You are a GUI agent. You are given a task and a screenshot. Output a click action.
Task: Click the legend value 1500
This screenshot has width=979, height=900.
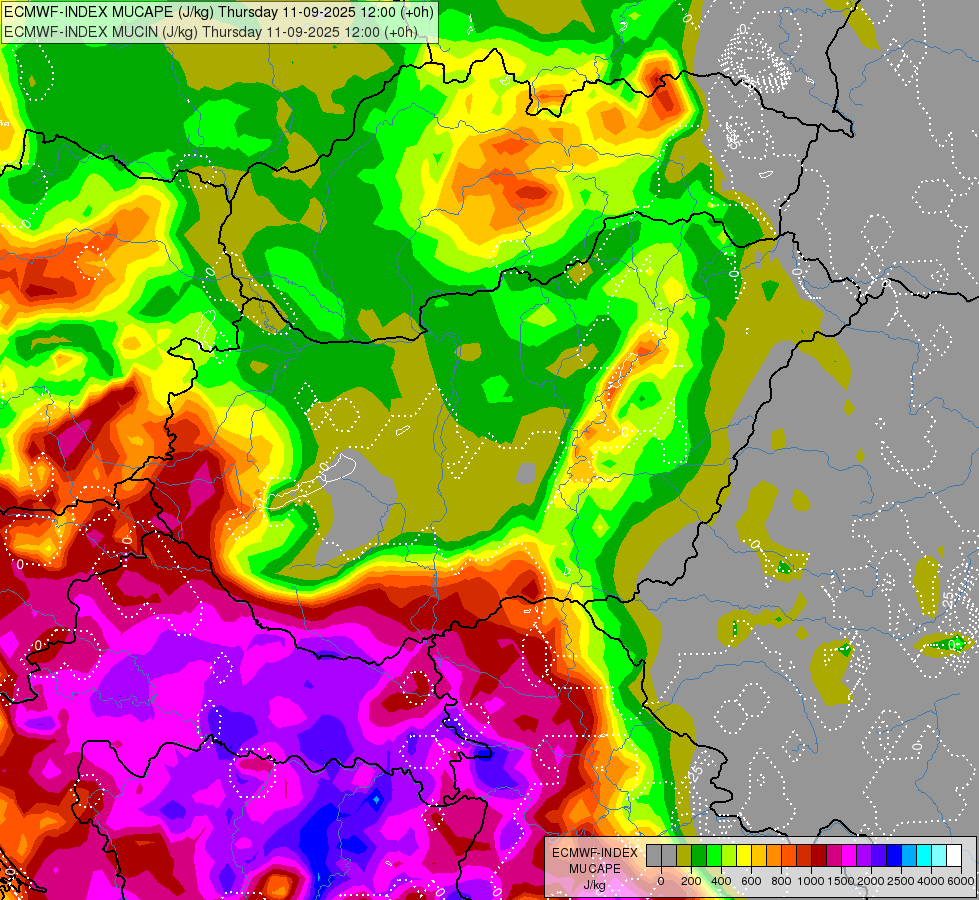point(841,881)
